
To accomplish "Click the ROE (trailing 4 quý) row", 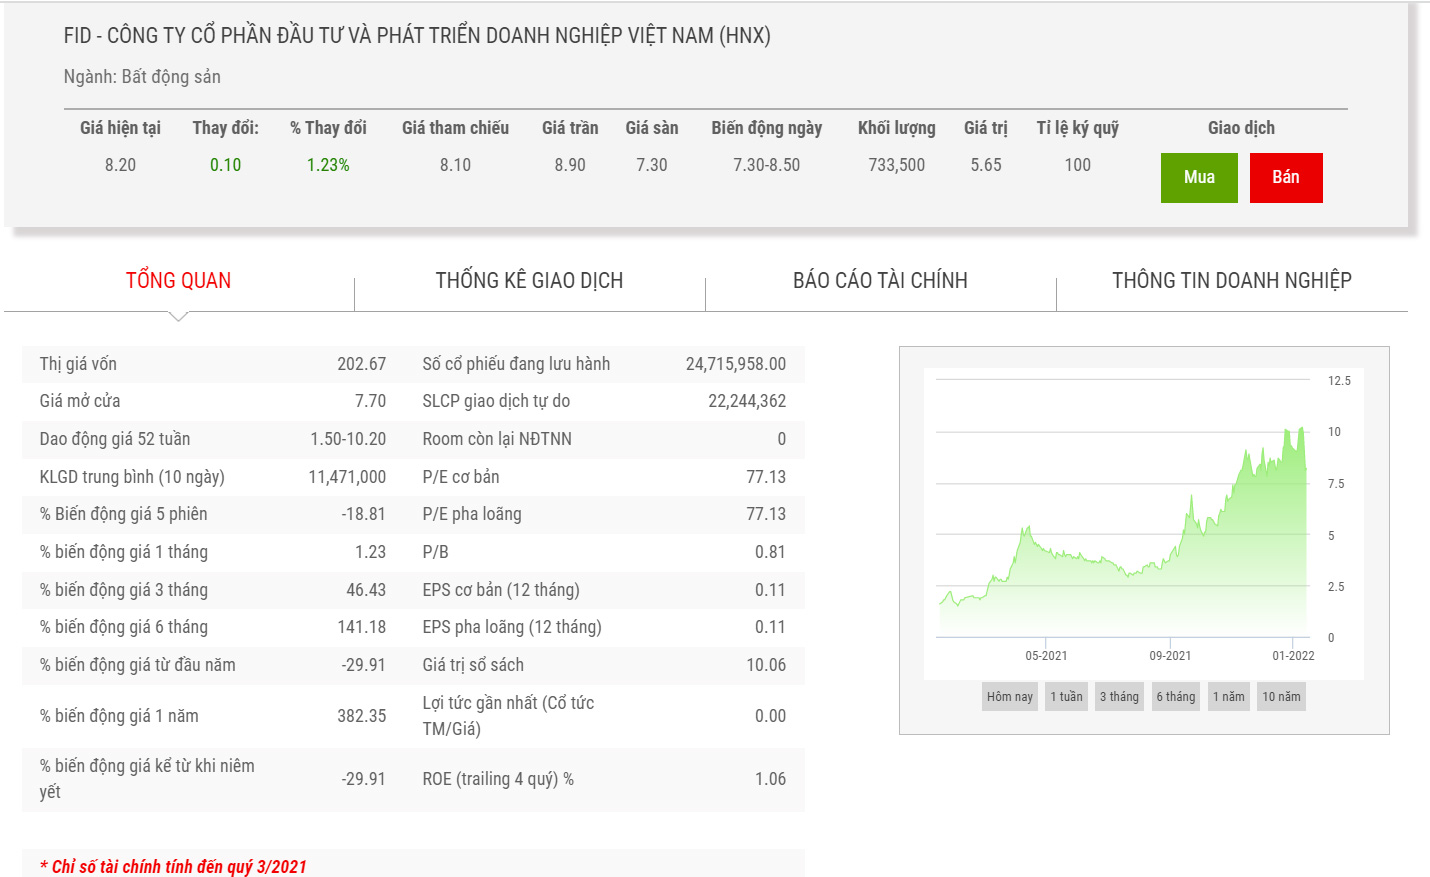I will [603, 779].
